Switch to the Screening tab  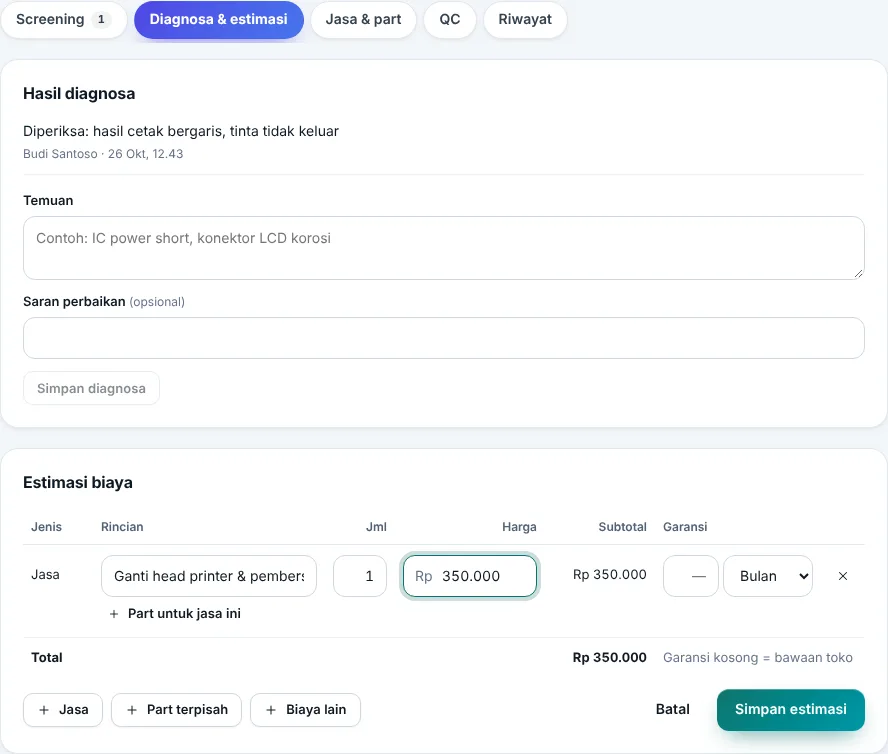[x=63, y=19]
